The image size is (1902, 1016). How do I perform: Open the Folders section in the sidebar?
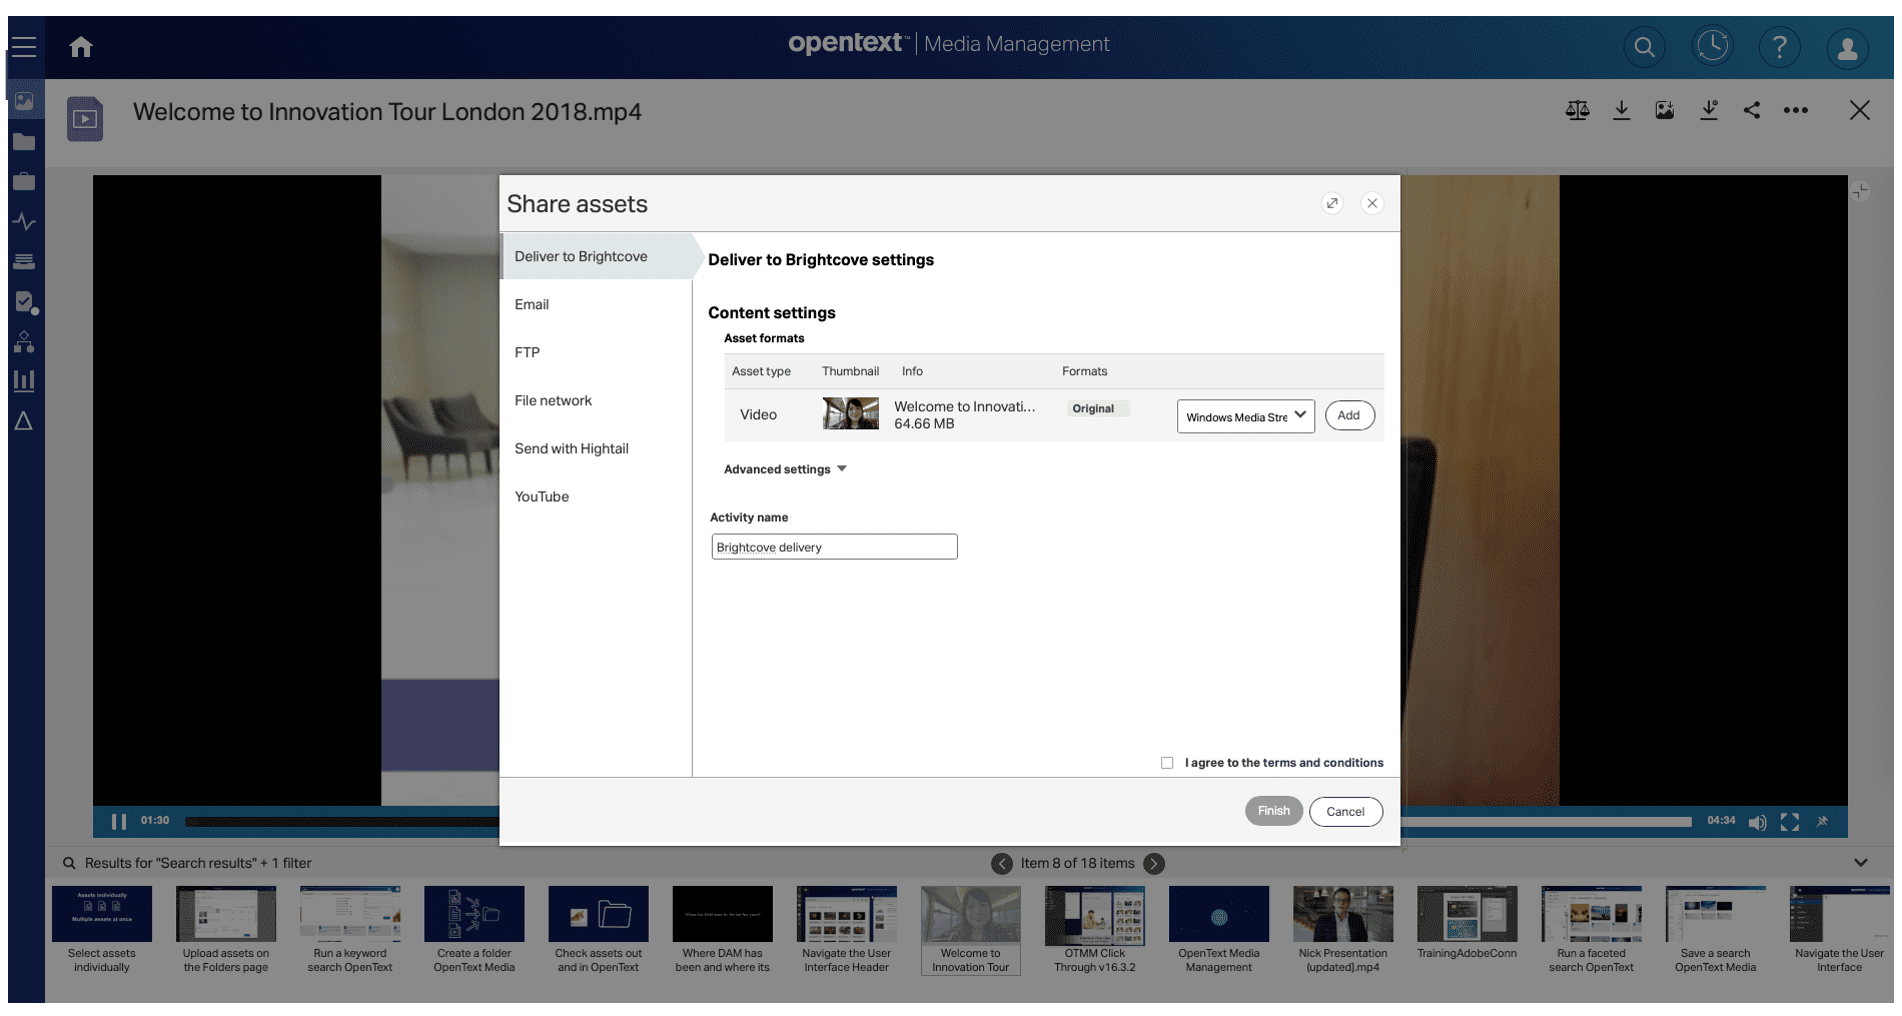coord(25,141)
